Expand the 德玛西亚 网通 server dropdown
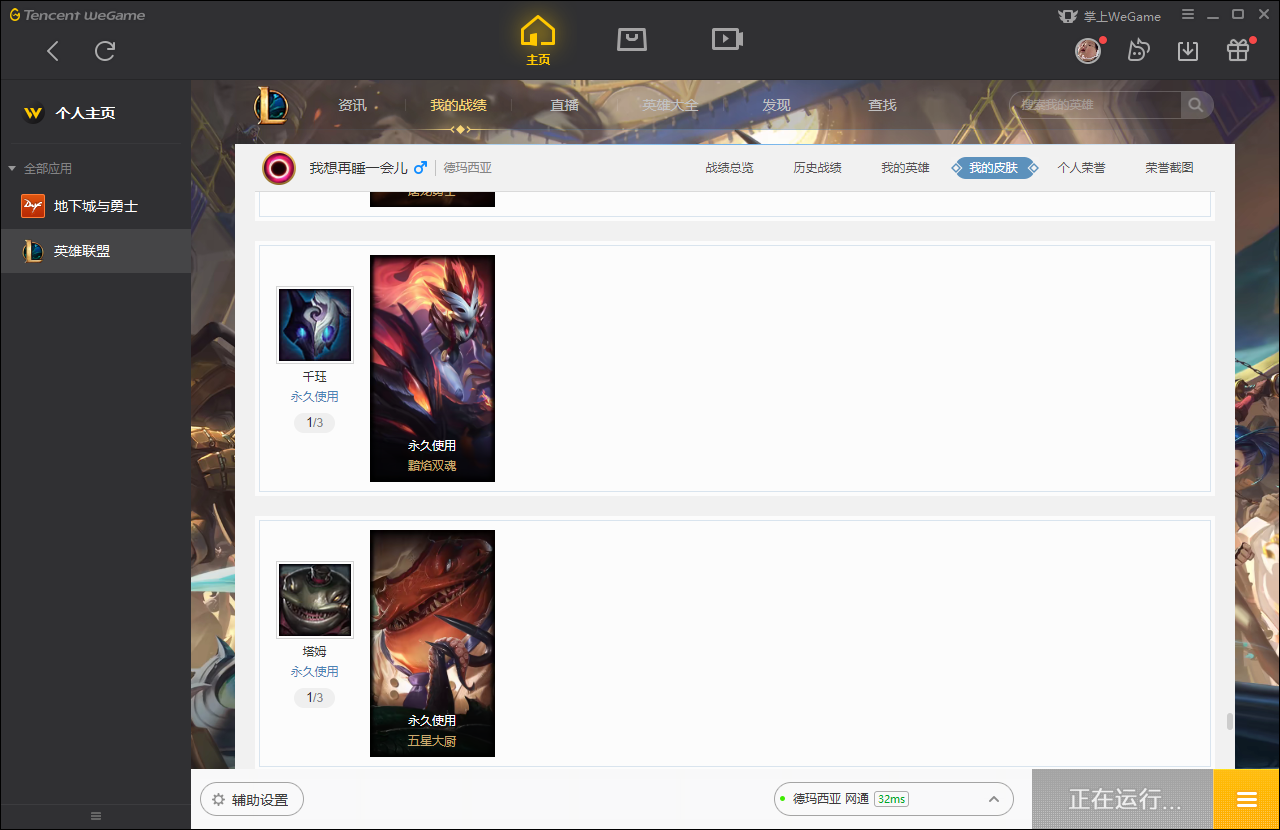Image resolution: width=1280 pixels, height=830 pixels. [893, 799]
